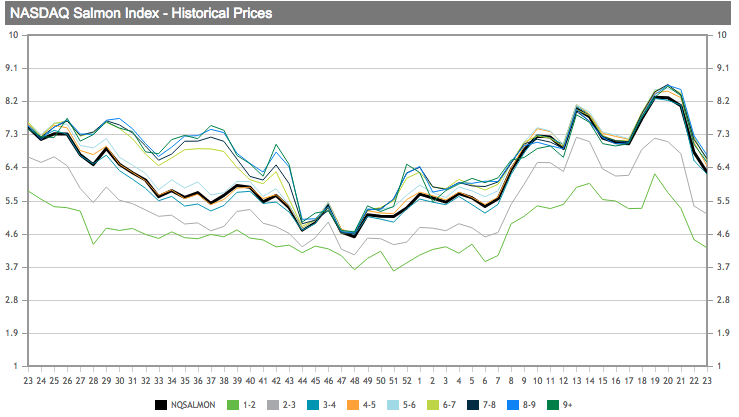
Task: Click the 6.4 label on right axis
Action: coord(723,167)
